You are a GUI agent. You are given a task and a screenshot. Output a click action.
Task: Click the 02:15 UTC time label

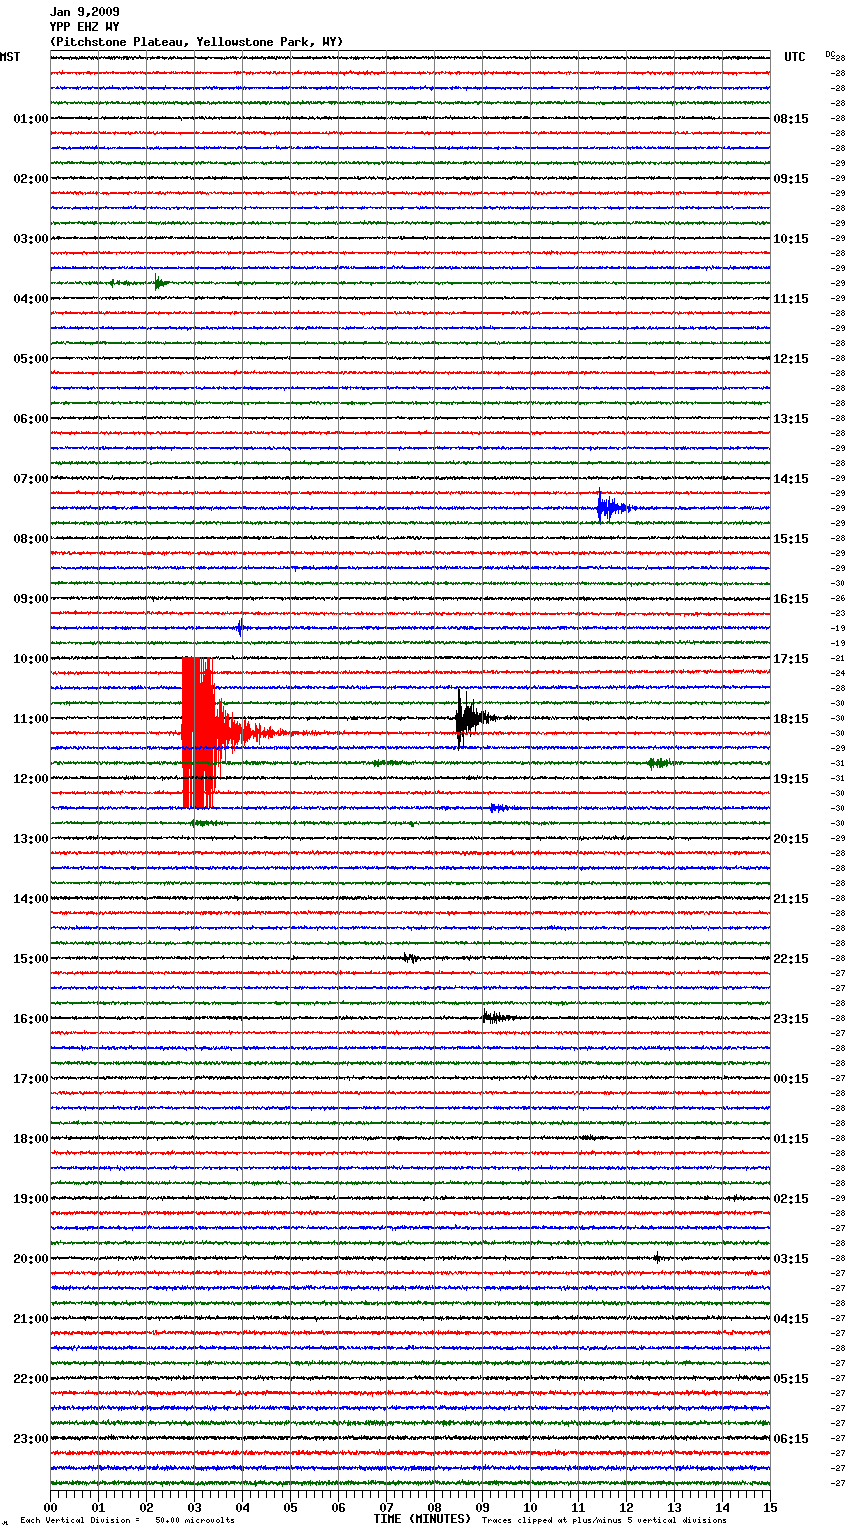point(791,1199)
